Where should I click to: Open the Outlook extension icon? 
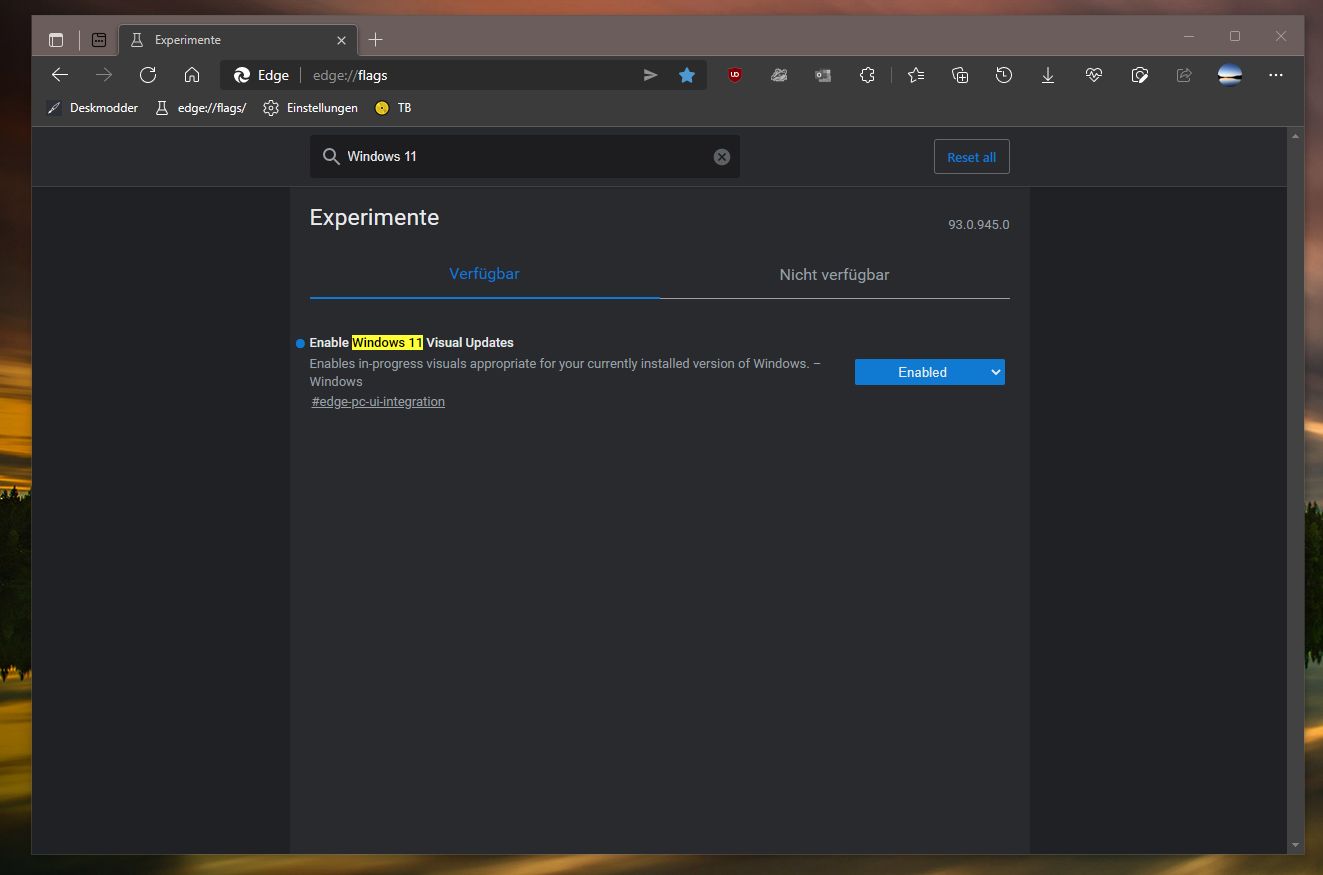[x=823, y=75]
